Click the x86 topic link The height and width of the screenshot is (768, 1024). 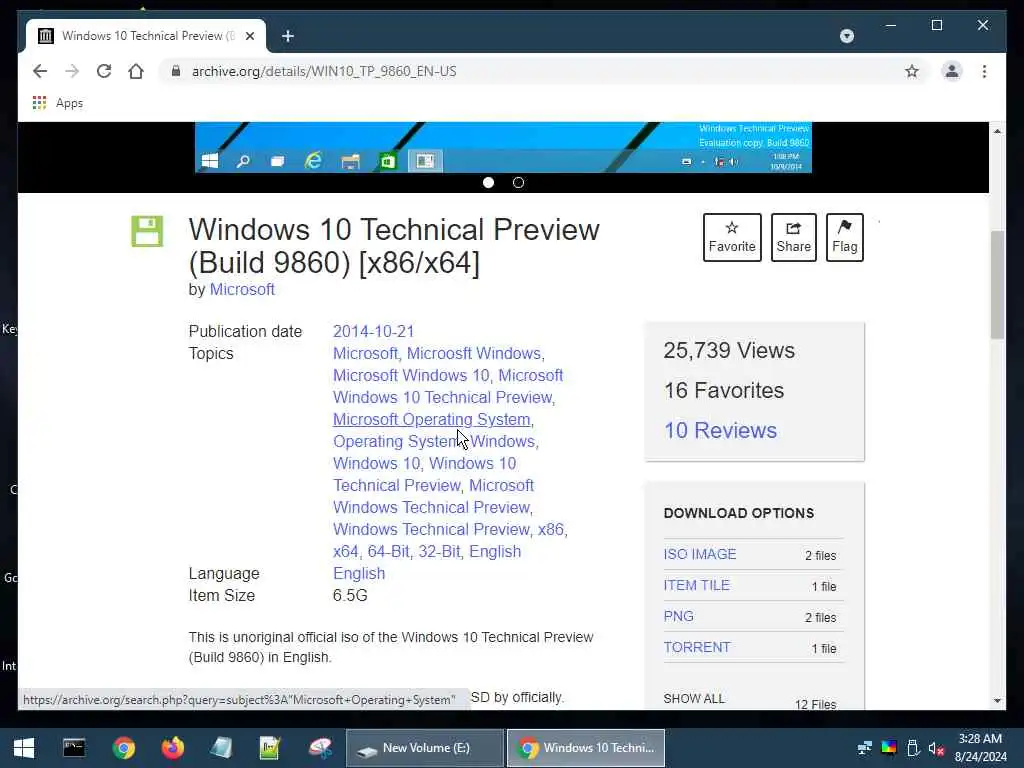551,529
